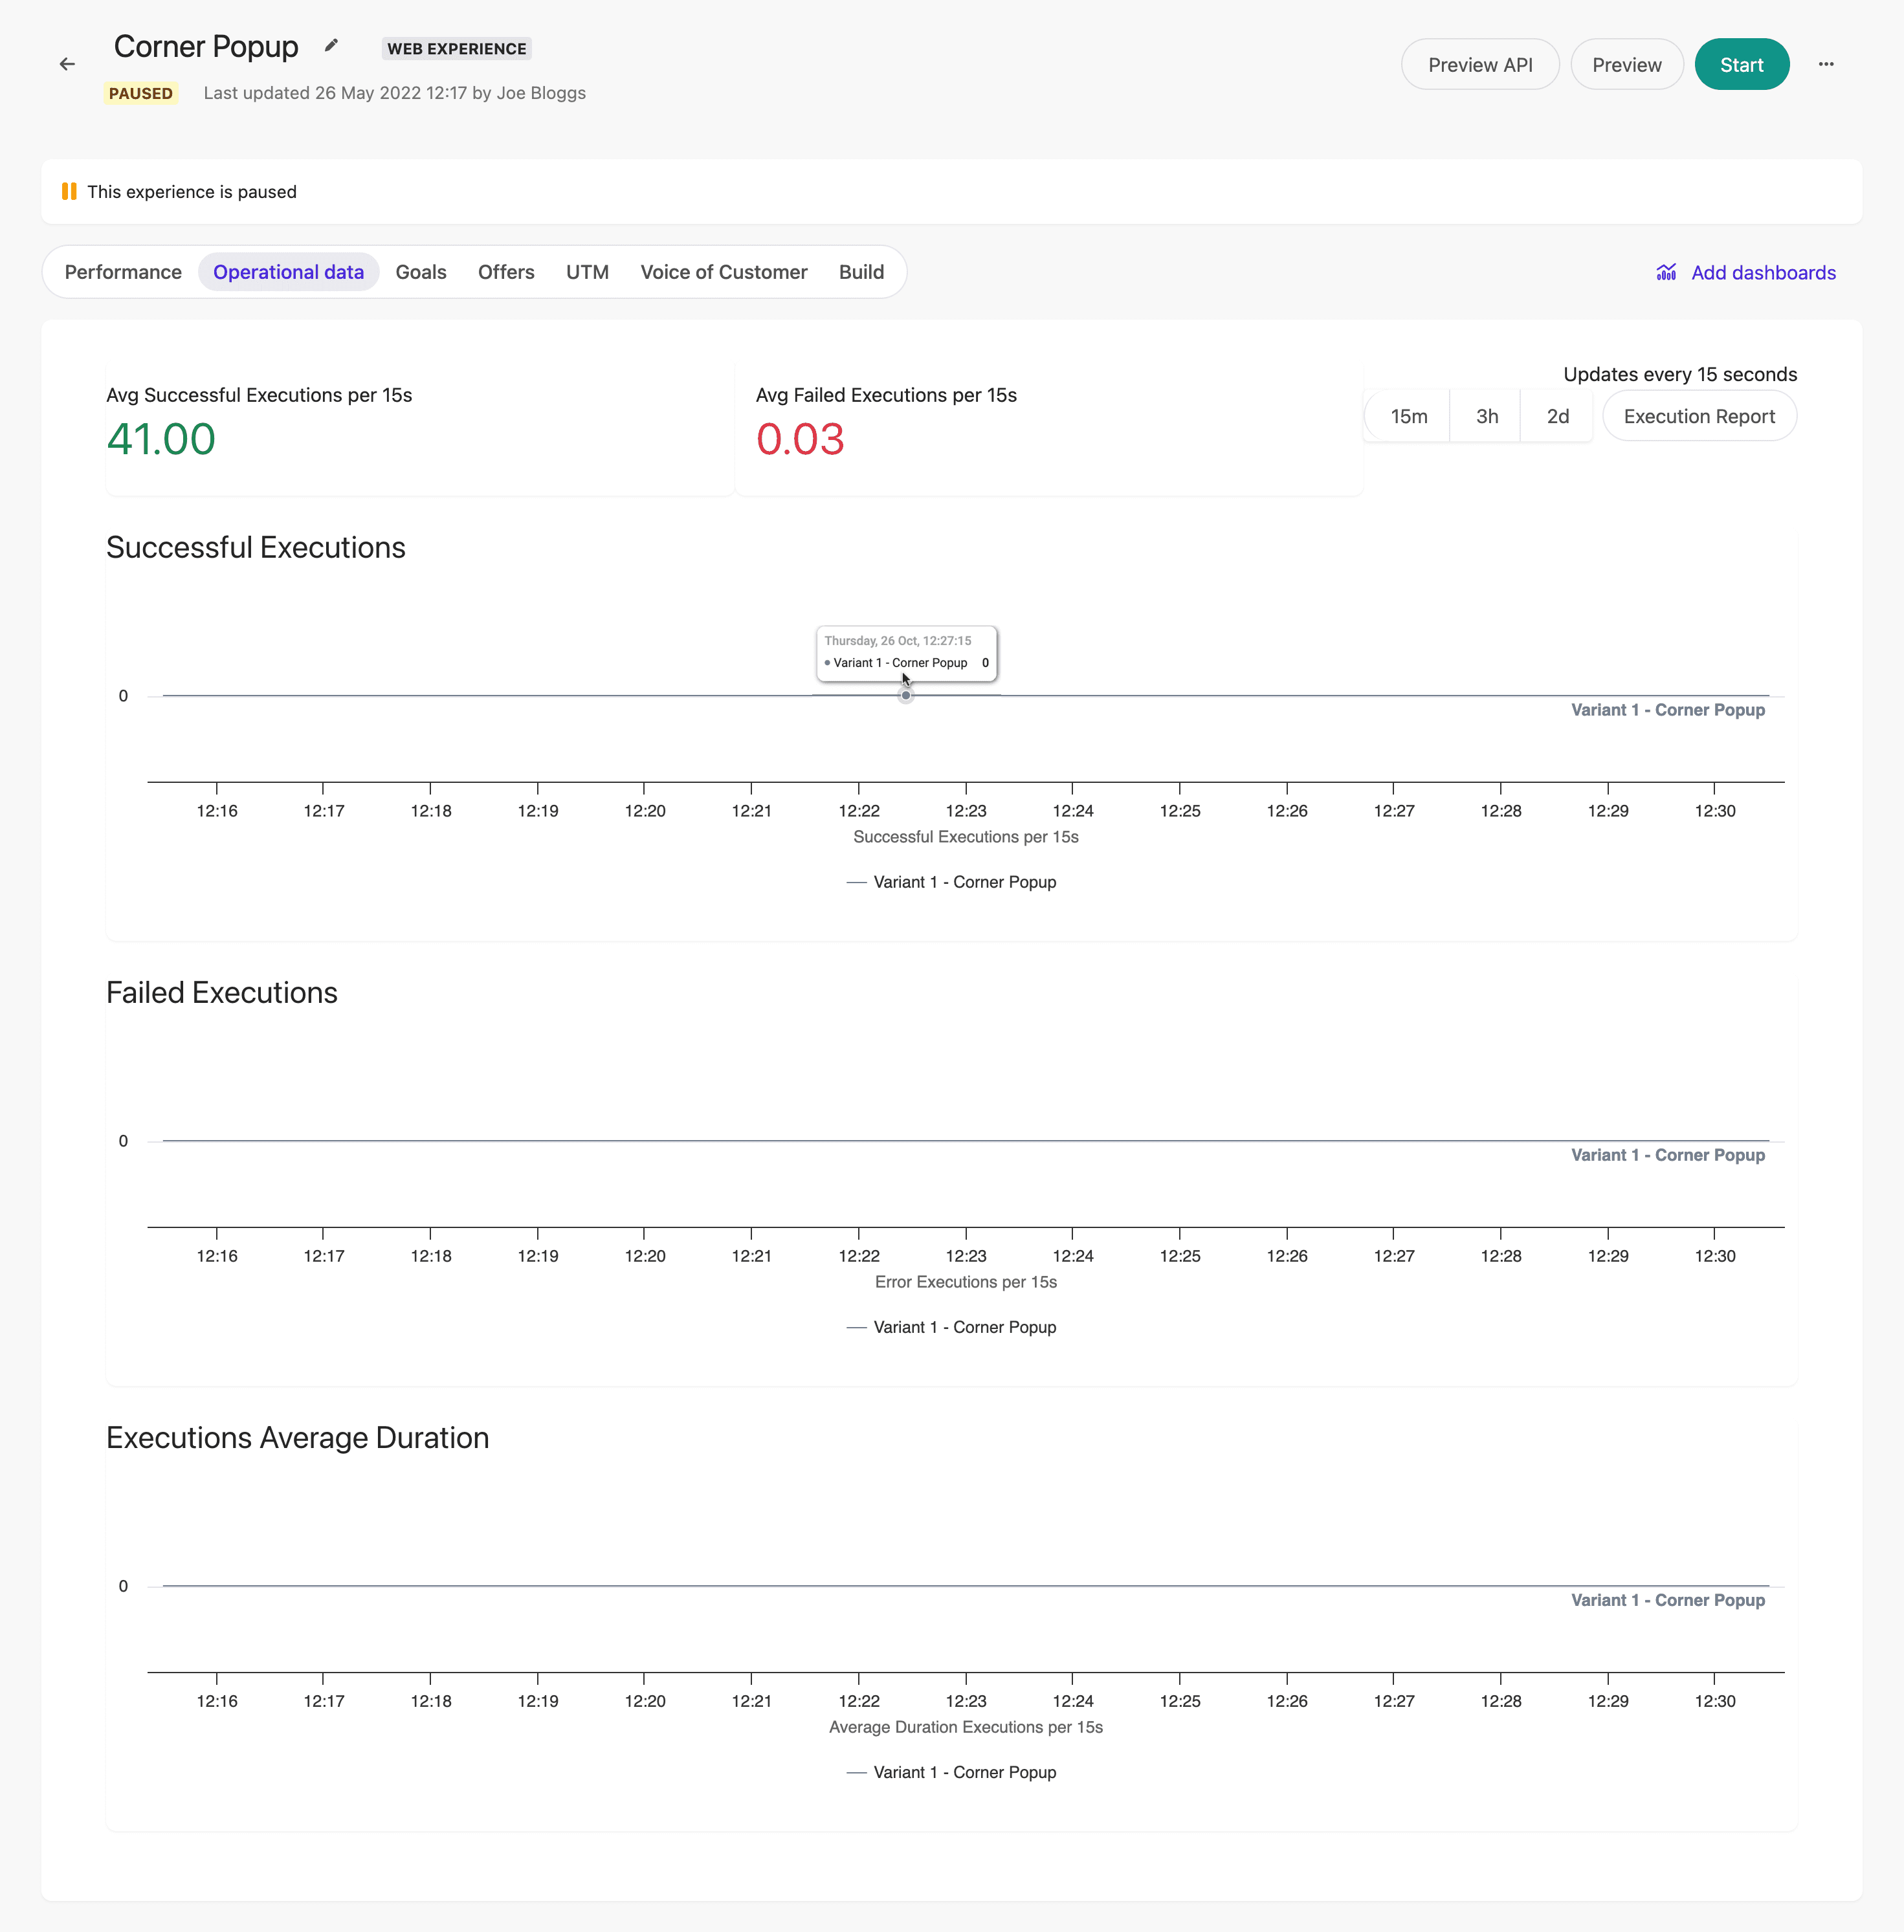Click the 12:23 tick on Average Duration chart
The image size is (1904, 1932).
click(x=966, y=1701)
